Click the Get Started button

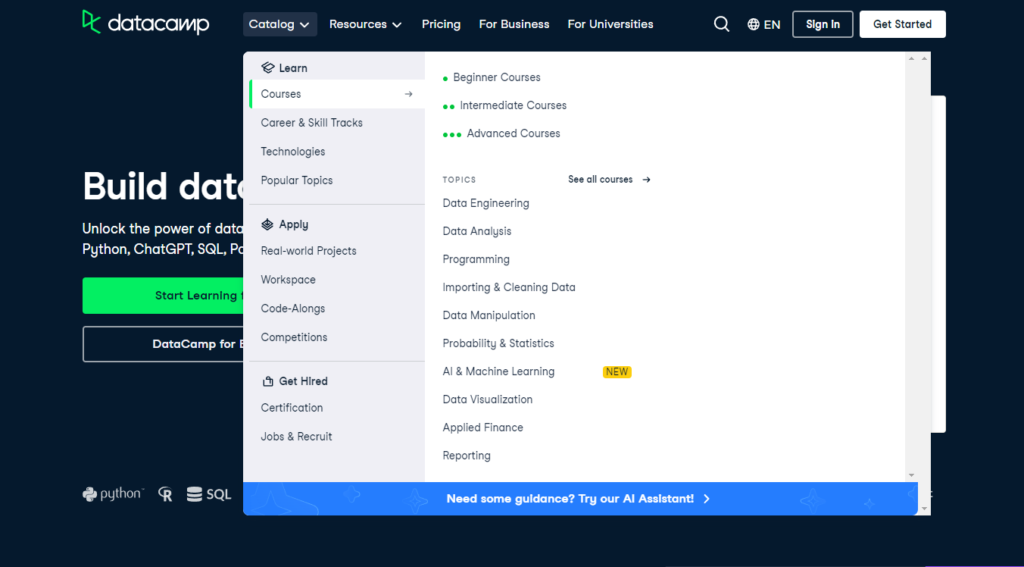902,24
